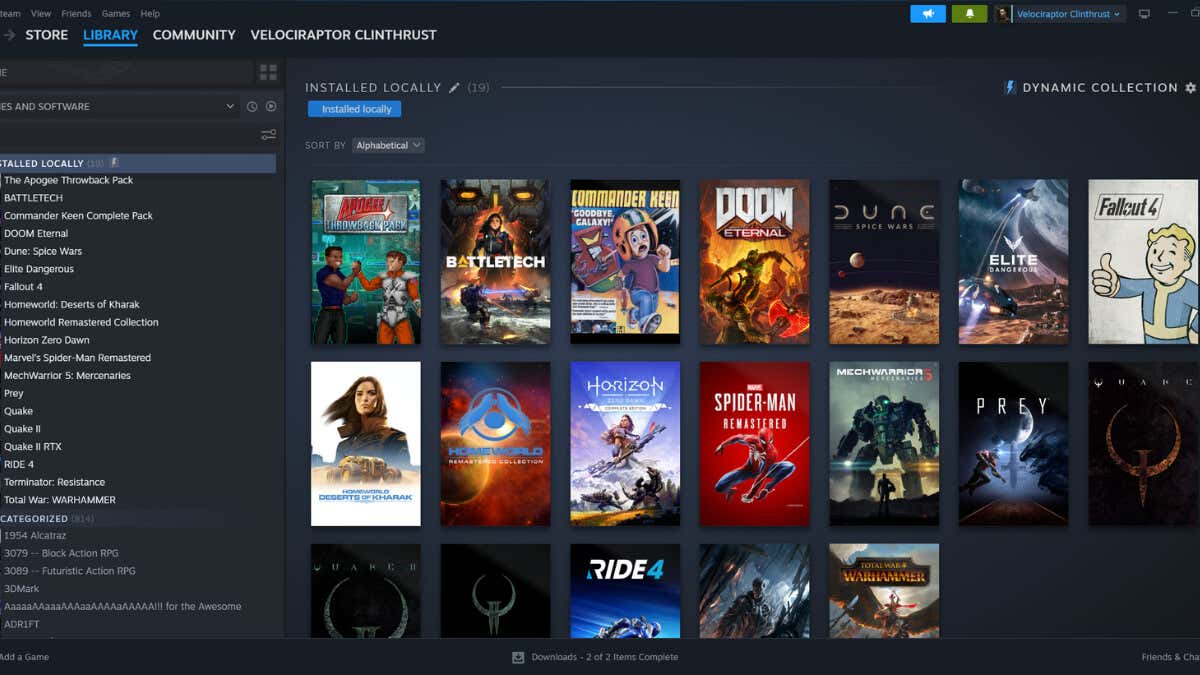Viewport: 1200px width, 675px height.
Task: Open the COMMUNITY tab
Action: point(194,35)
